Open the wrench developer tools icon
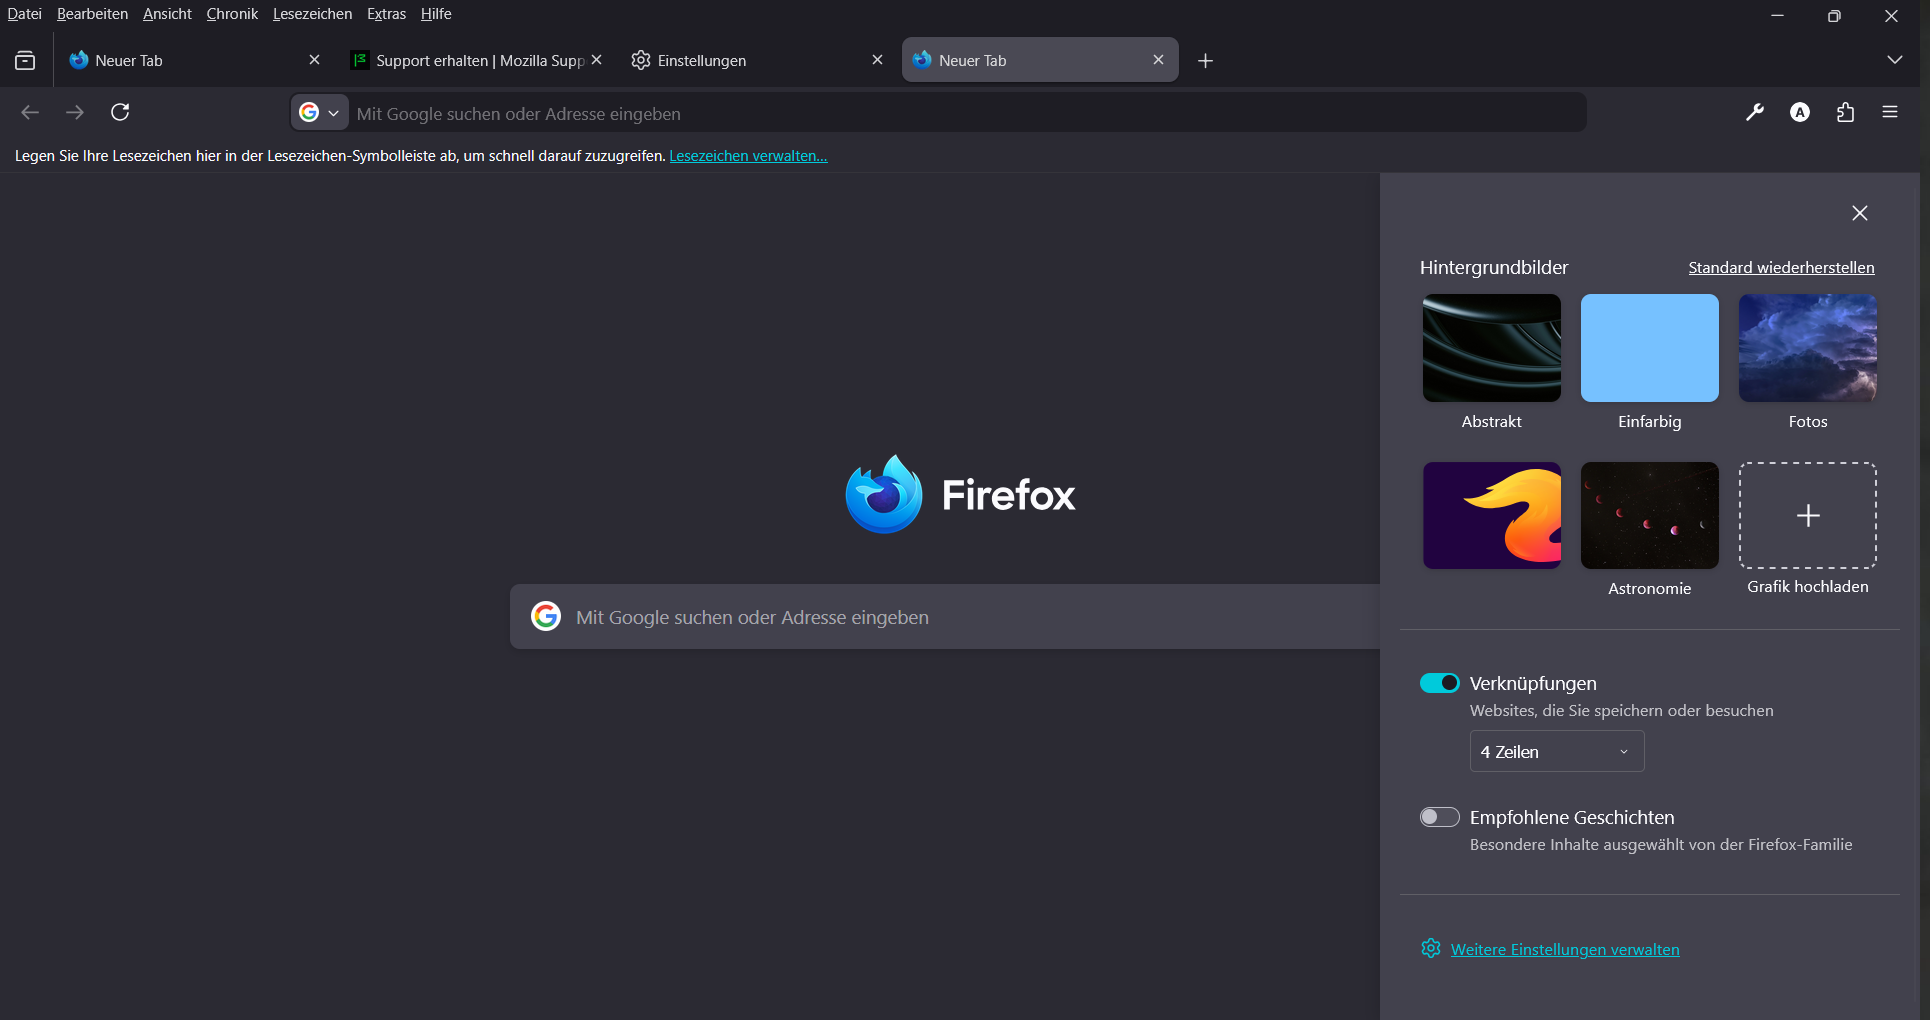The image size is (1930, 1020). point(1755,112)
